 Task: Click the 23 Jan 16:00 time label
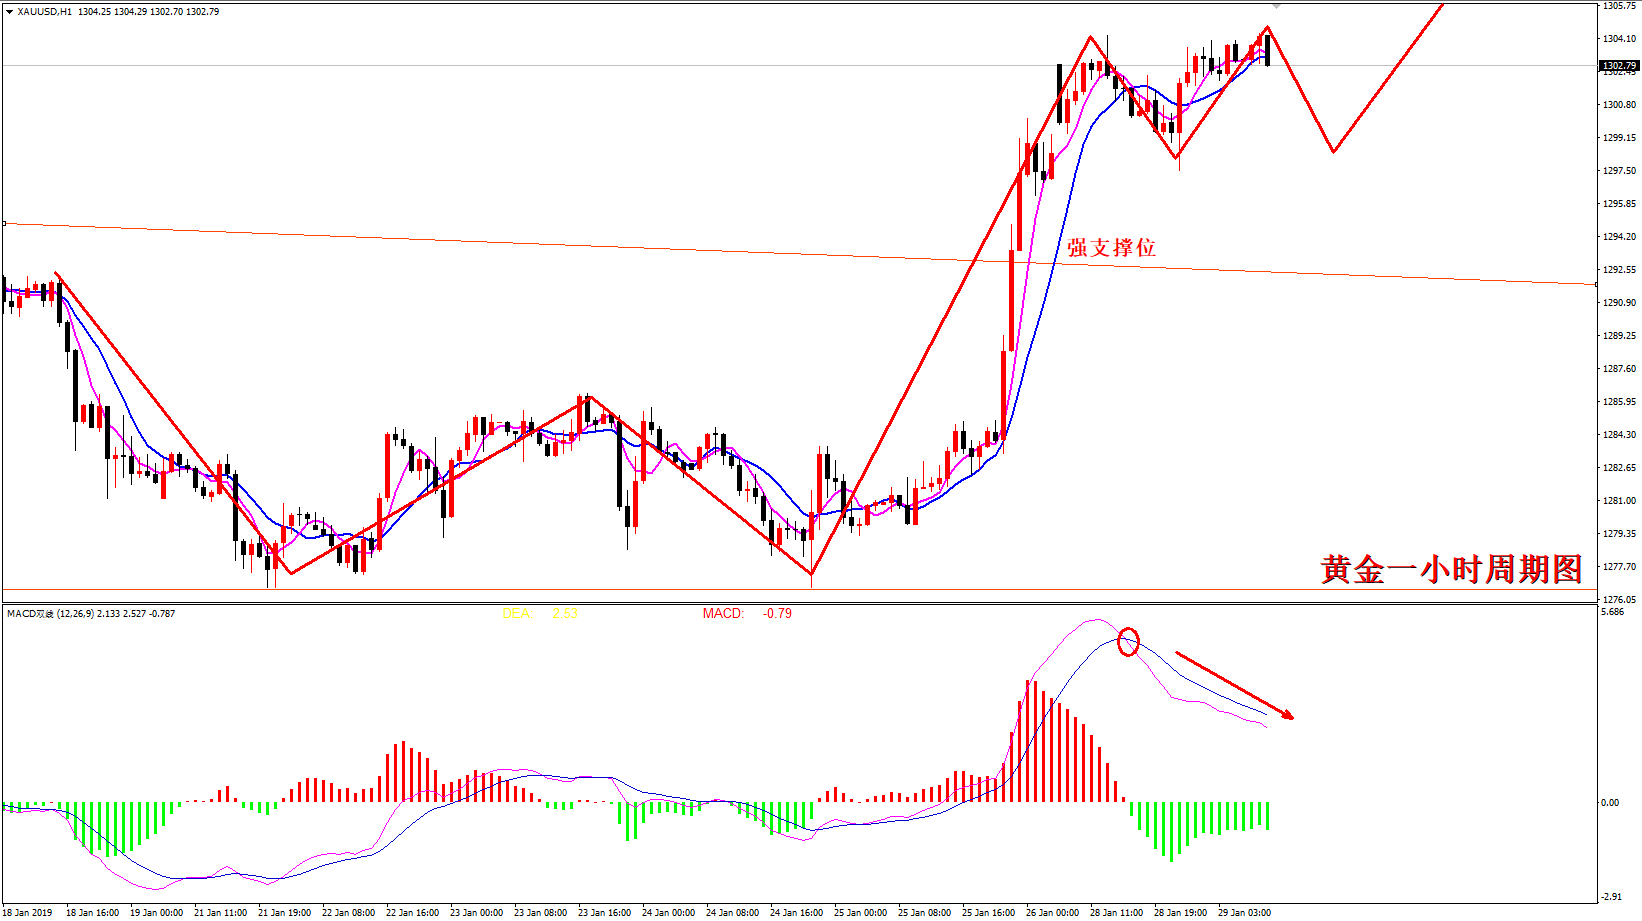(x=605, y=912)
